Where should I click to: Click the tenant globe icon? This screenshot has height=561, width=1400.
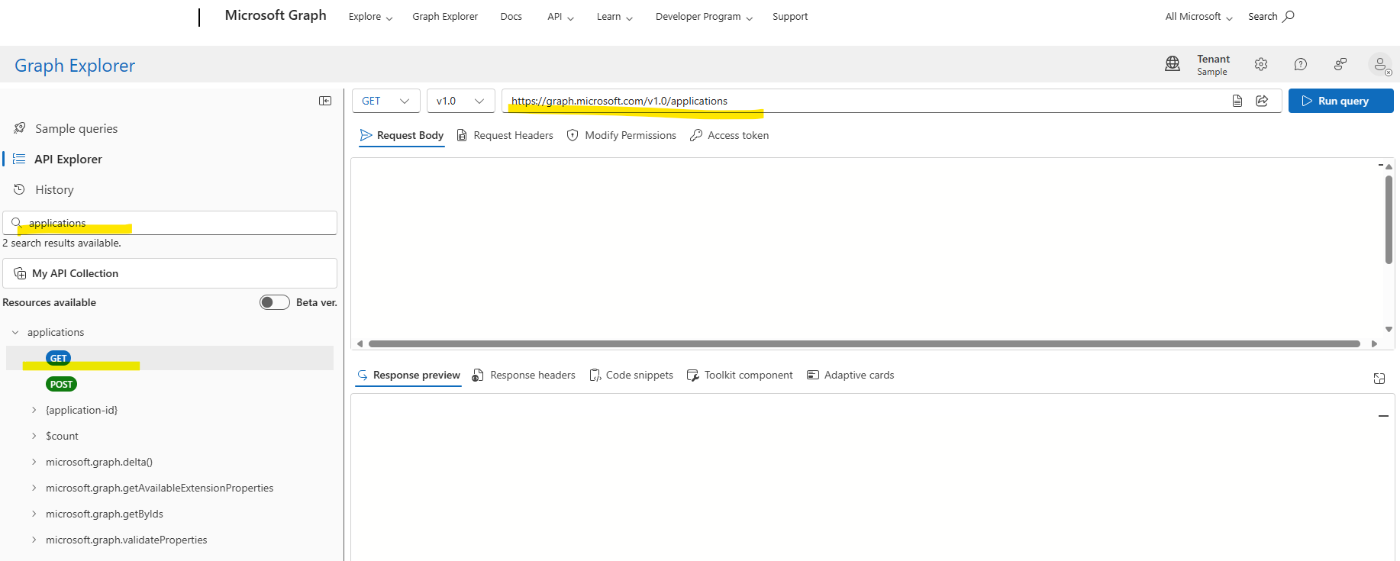click(1172, 64)
